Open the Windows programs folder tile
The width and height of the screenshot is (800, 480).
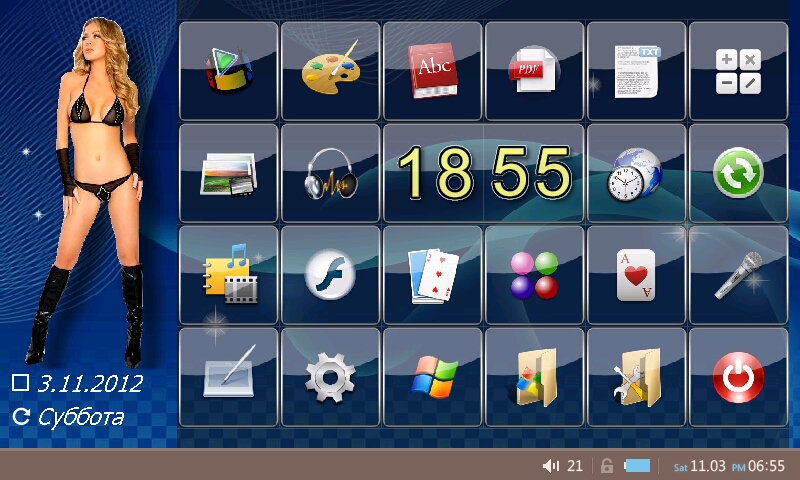click(535, 377)
